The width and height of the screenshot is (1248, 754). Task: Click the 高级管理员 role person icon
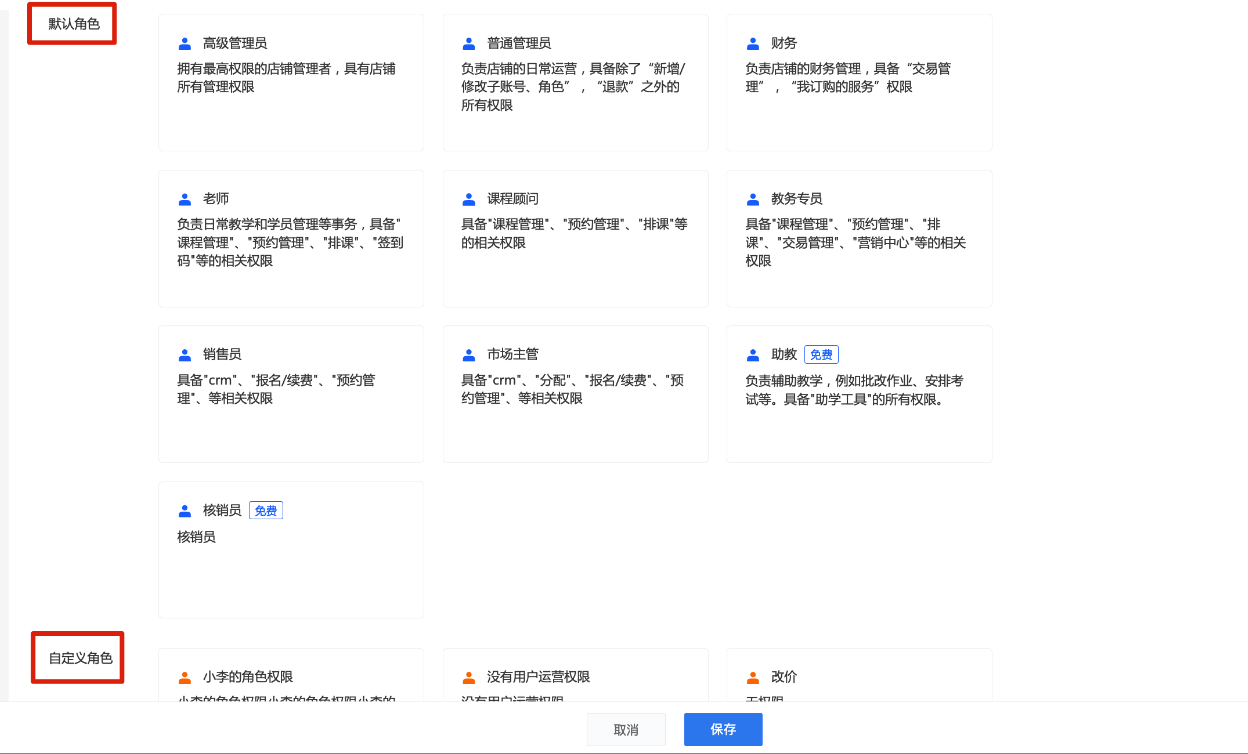185,44
